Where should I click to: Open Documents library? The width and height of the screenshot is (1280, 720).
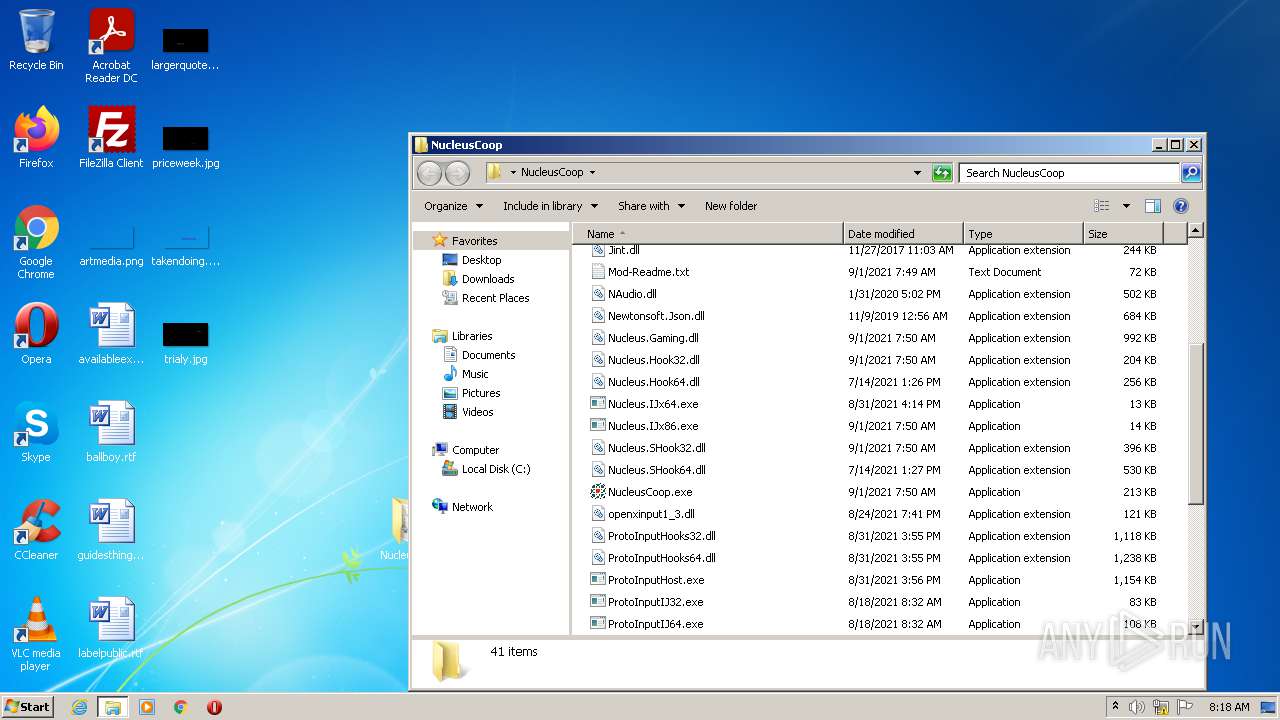(488, 355)
